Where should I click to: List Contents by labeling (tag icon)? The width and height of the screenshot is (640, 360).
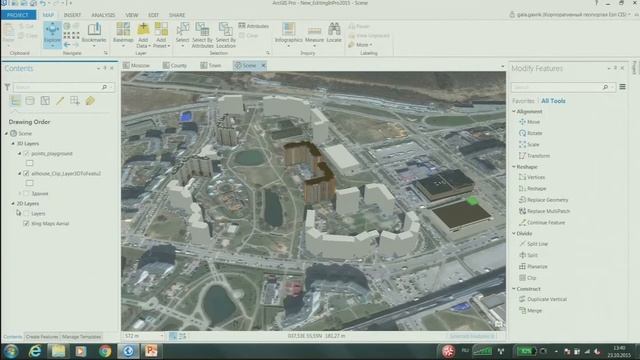click(x=90, y=100)
